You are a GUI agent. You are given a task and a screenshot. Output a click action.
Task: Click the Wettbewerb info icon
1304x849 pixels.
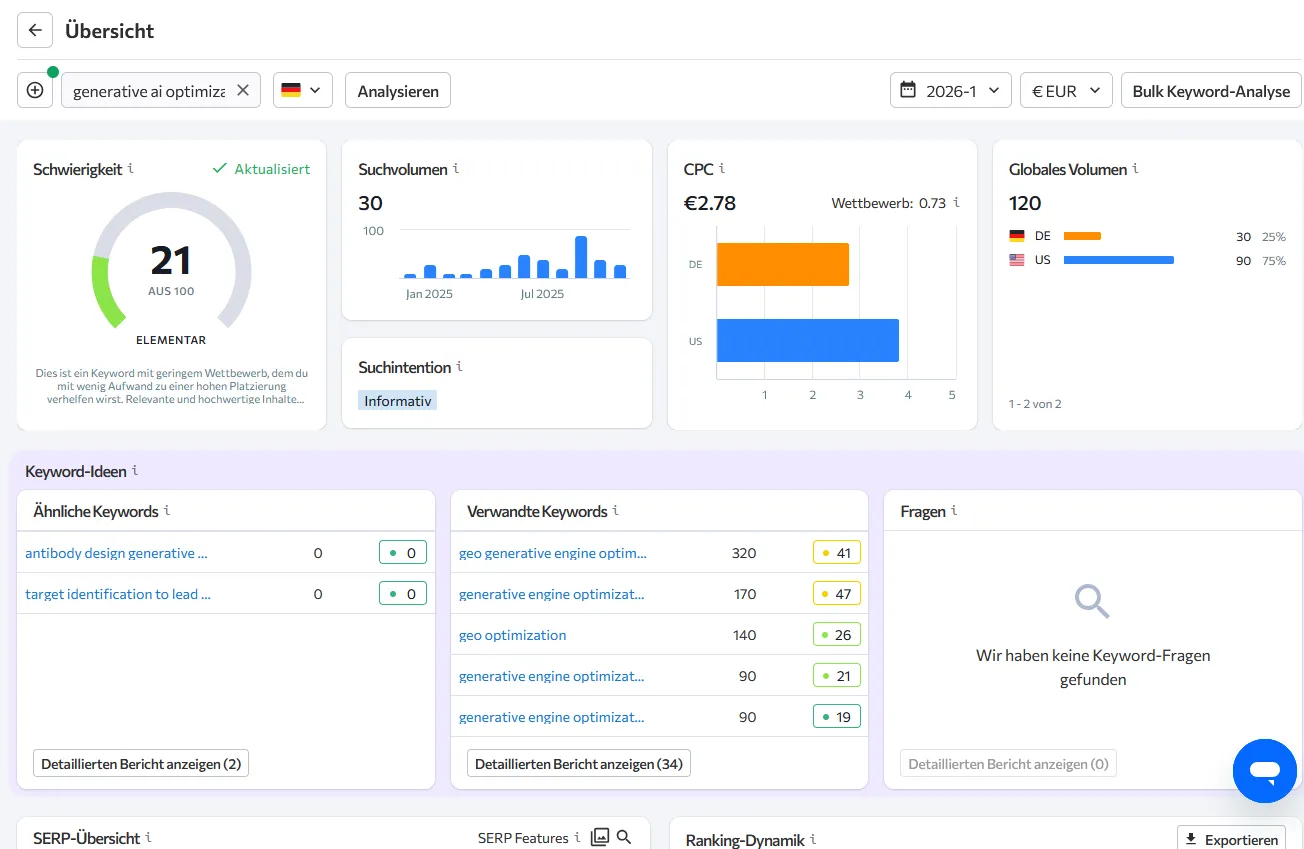coord(956,202)
